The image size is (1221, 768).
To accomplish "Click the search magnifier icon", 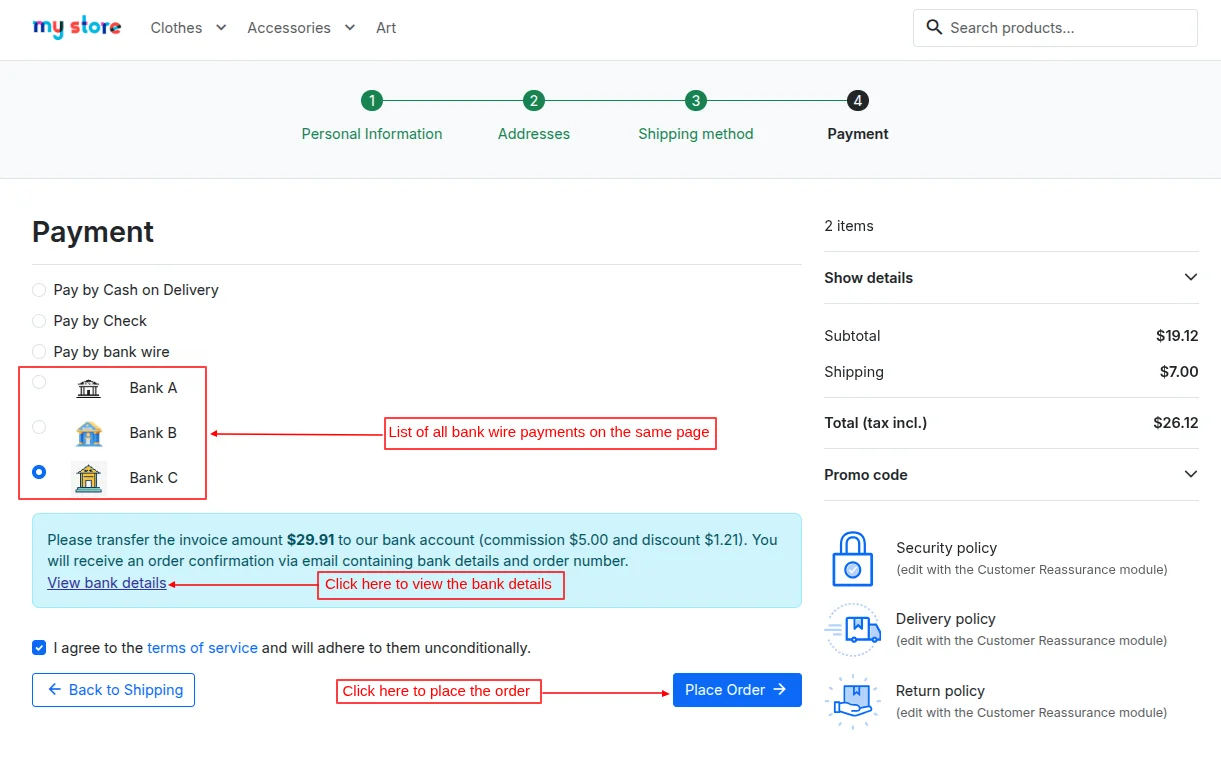I will [x=934, y=27].
